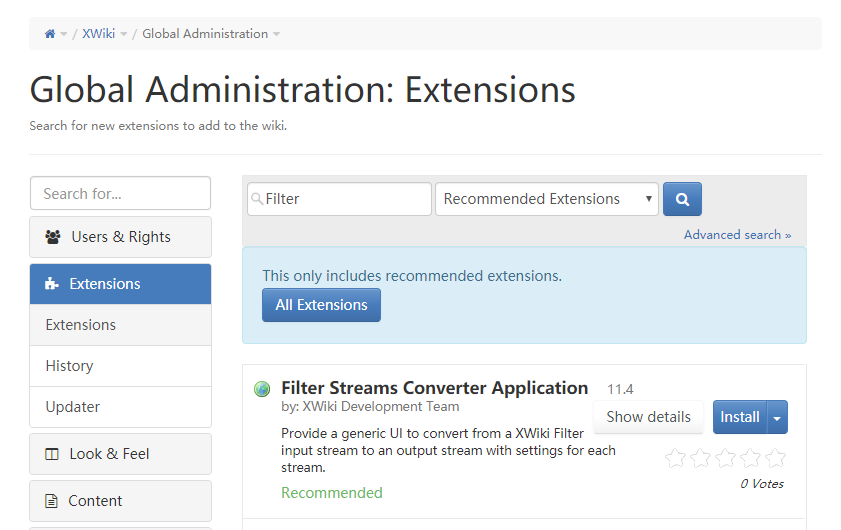Screen dimensions: 841x530
Task: Click the Users & Rights people icon
Action: pyautogui.click(x=53, y=237)
